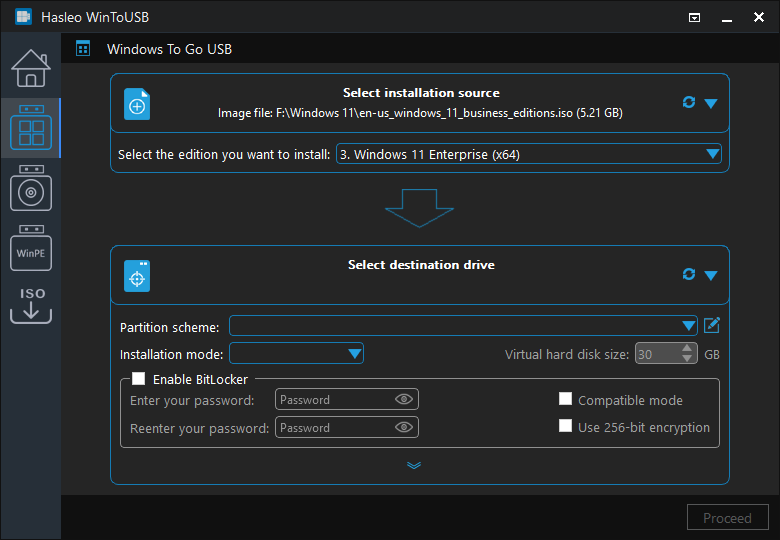The height and width of the screenshot is (540, 780).
Task: Click the Select installation source heading
Action: tap(421, 92)
